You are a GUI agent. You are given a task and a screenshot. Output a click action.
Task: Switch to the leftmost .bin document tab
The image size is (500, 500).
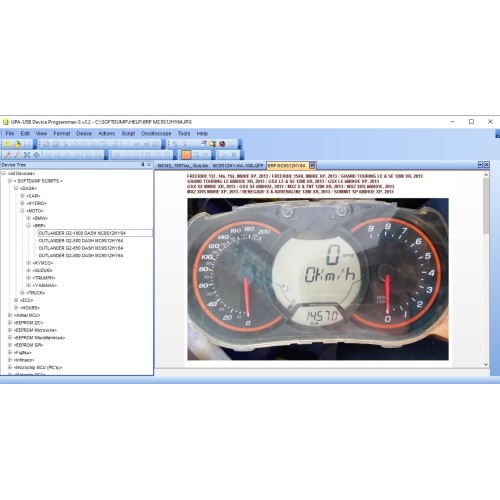tap(182, 166)
